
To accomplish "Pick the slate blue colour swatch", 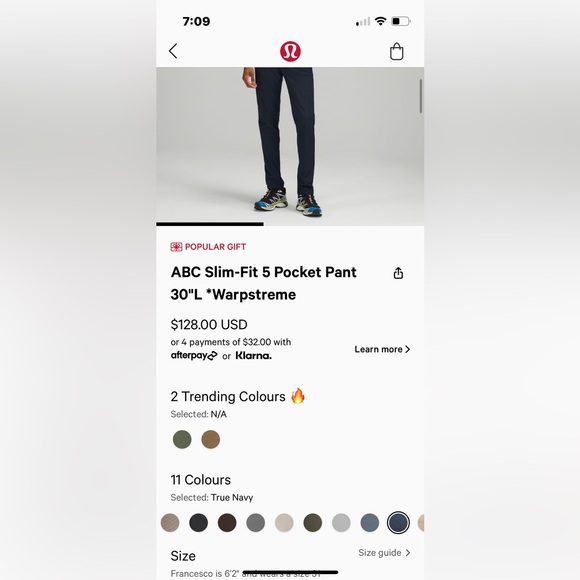I will click(370, 523).
